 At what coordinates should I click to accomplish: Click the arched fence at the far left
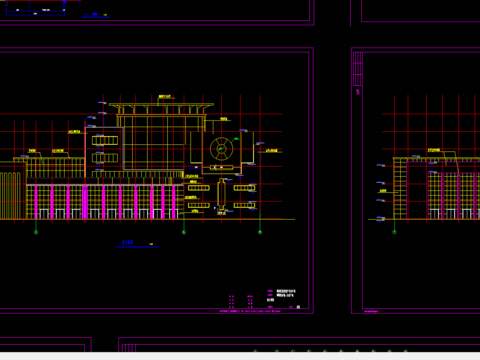[x=10, y=195]
